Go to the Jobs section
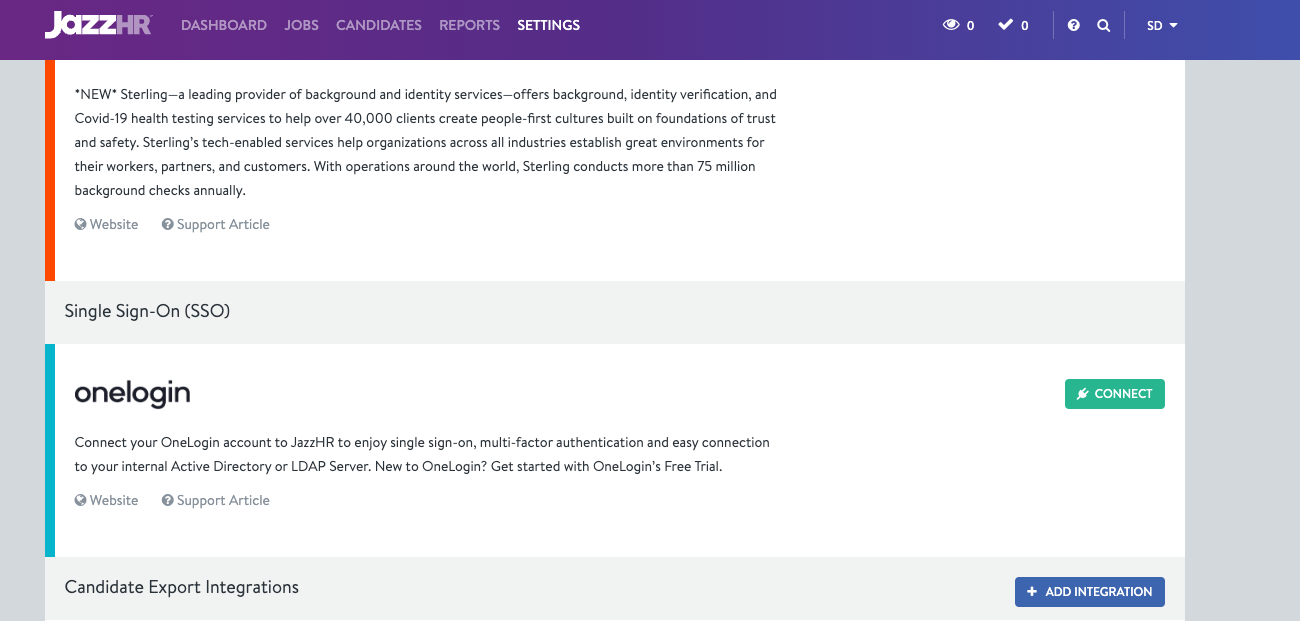 point(301,25)
